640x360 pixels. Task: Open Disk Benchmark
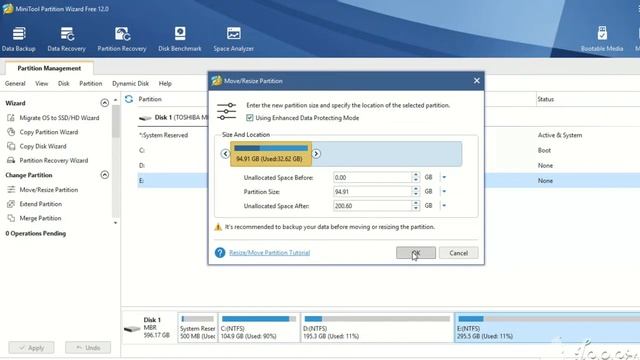(180, 39)
